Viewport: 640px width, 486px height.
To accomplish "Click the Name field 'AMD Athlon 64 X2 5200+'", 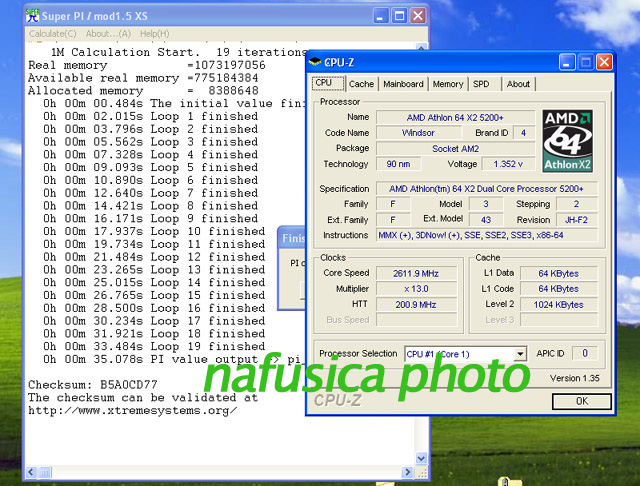I will 455,118.
